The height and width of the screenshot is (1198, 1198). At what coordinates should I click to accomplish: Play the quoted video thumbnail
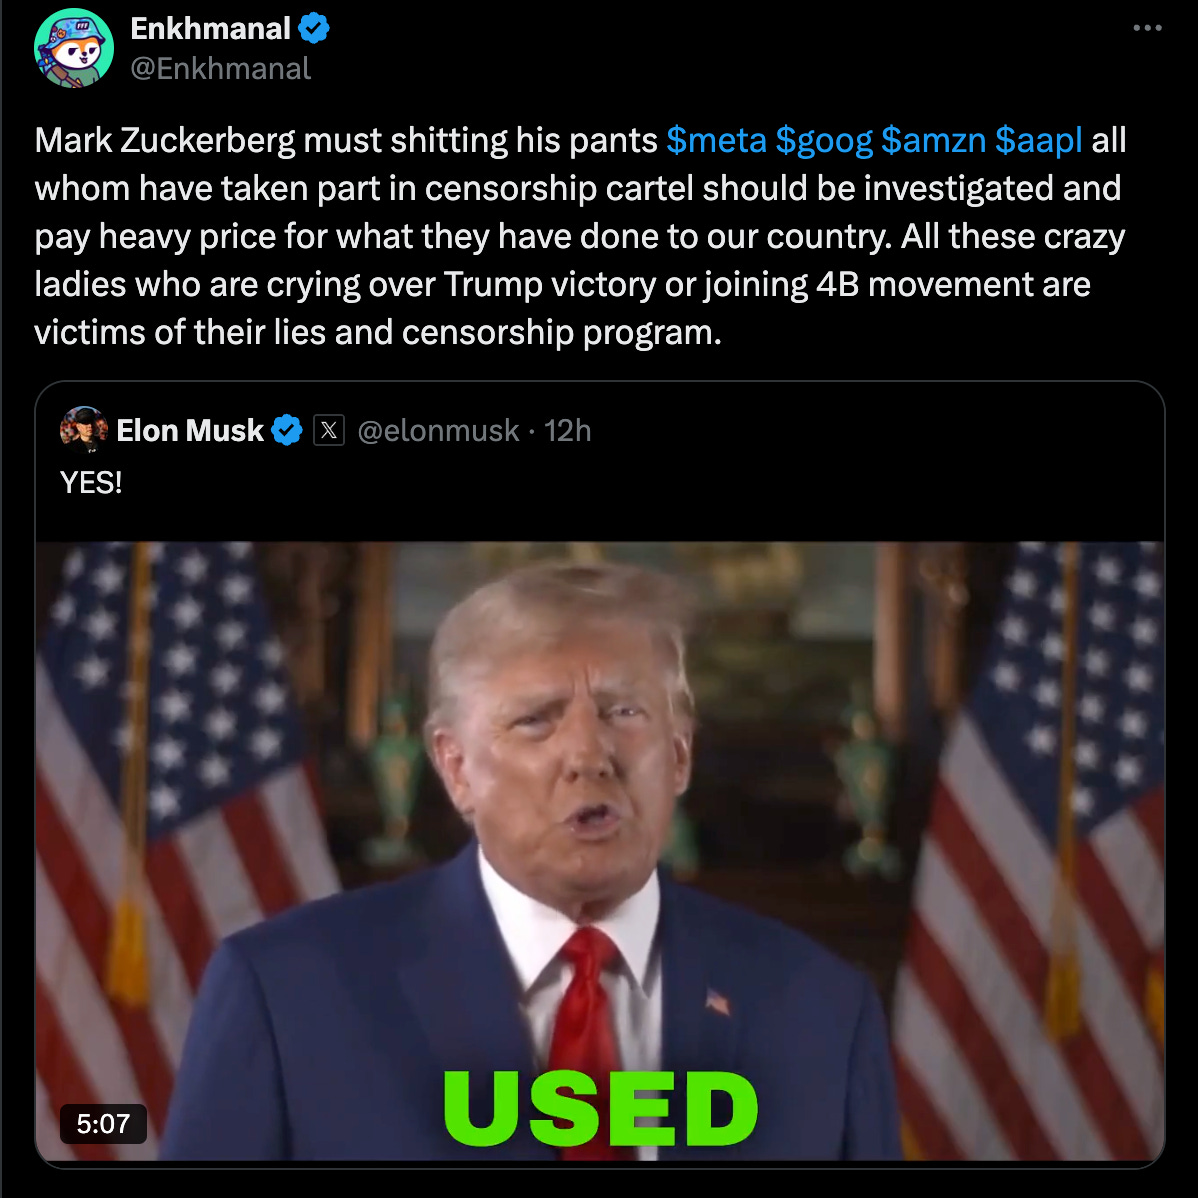pyautogui.click(x=600, y=850)
